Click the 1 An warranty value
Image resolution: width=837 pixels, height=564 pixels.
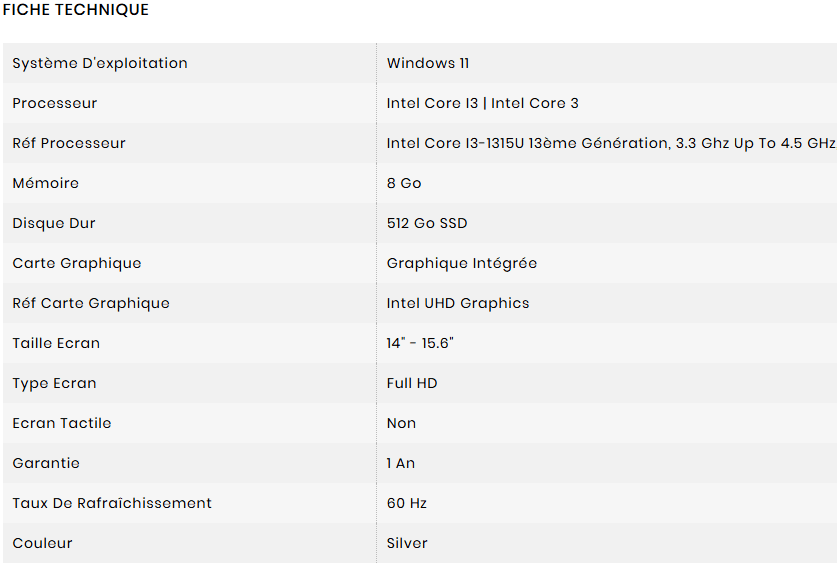[401, 463]
